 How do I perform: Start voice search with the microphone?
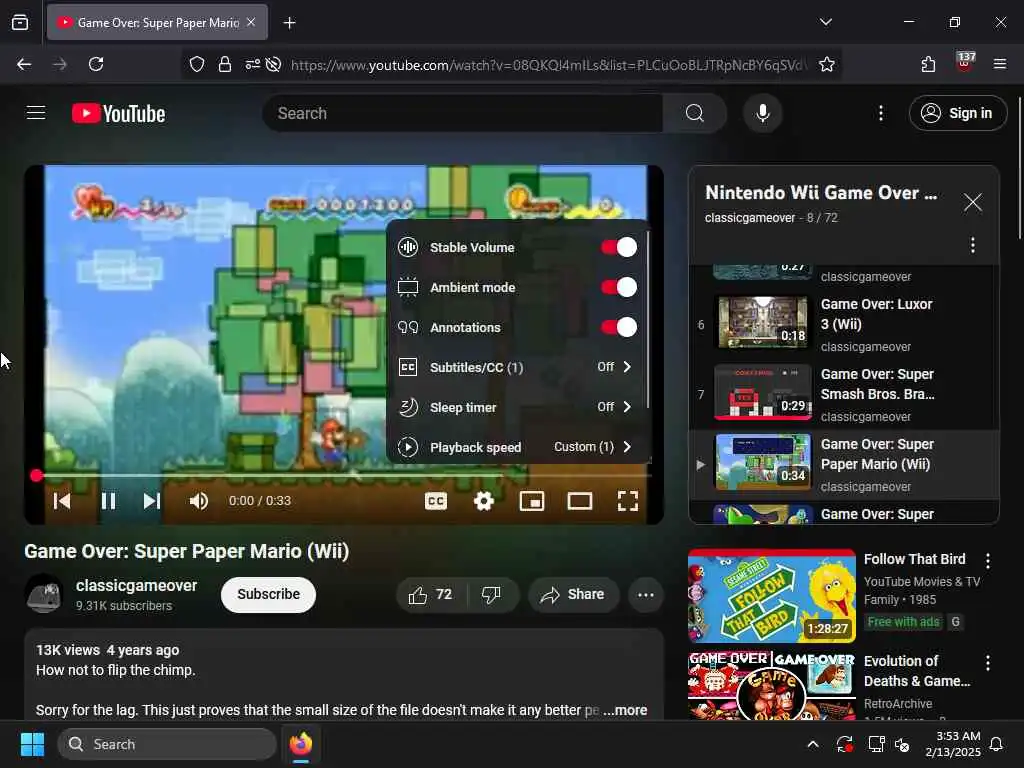[762, 113]
